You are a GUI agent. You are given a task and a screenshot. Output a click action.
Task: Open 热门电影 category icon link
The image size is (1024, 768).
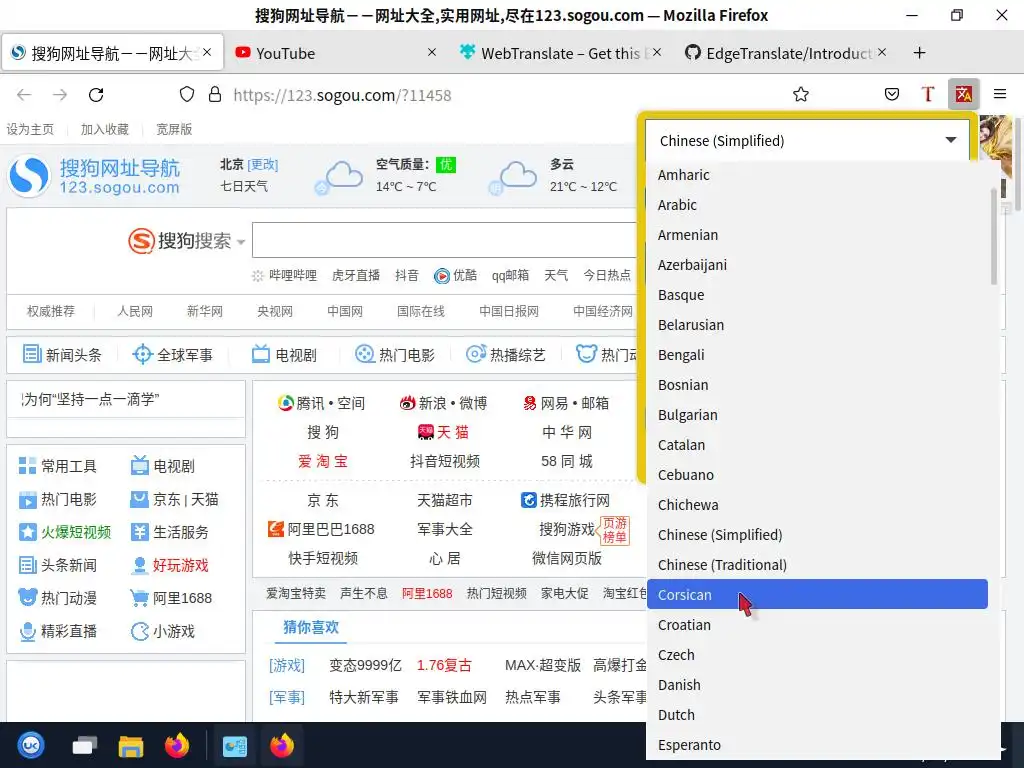coord(394,355)
